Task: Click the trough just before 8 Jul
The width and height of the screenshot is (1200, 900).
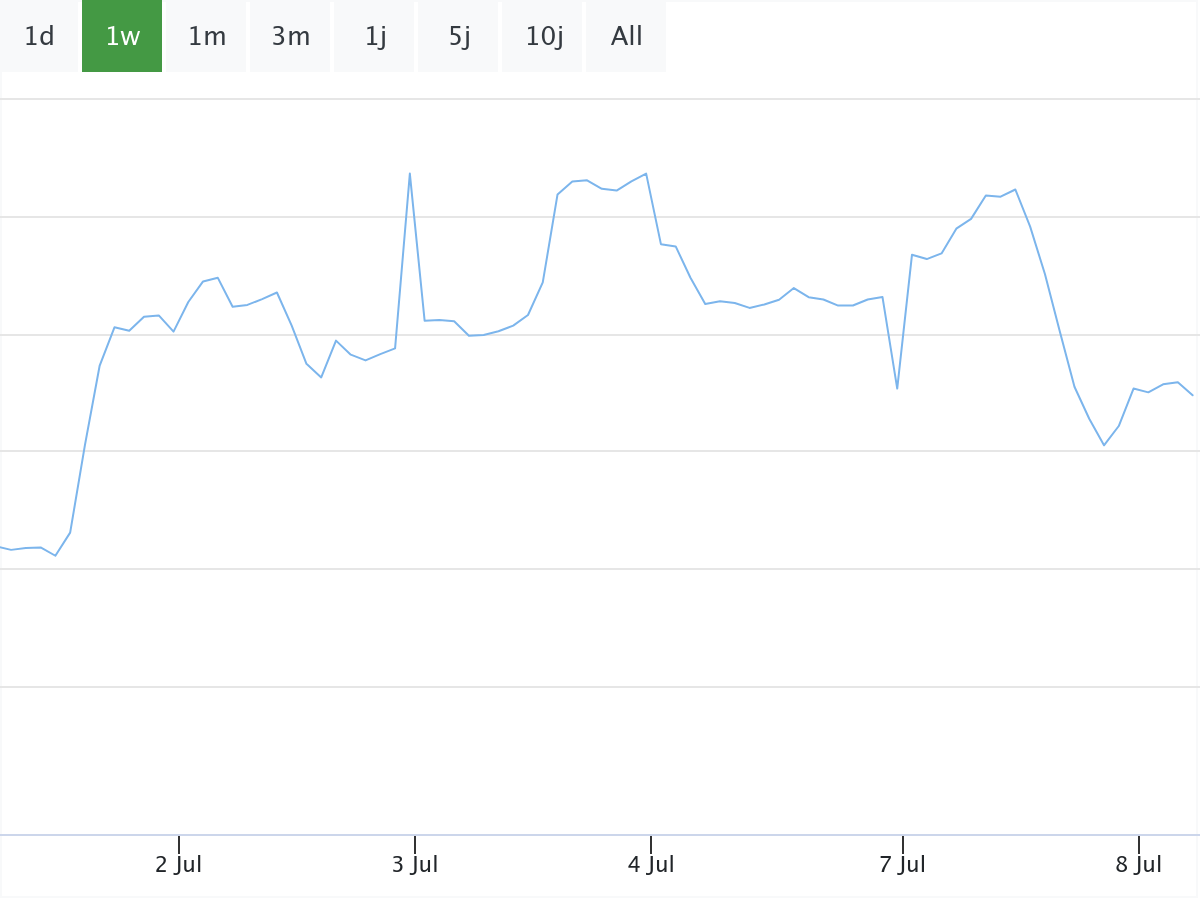Action: pyautogui.click(x=1104, y=445)
